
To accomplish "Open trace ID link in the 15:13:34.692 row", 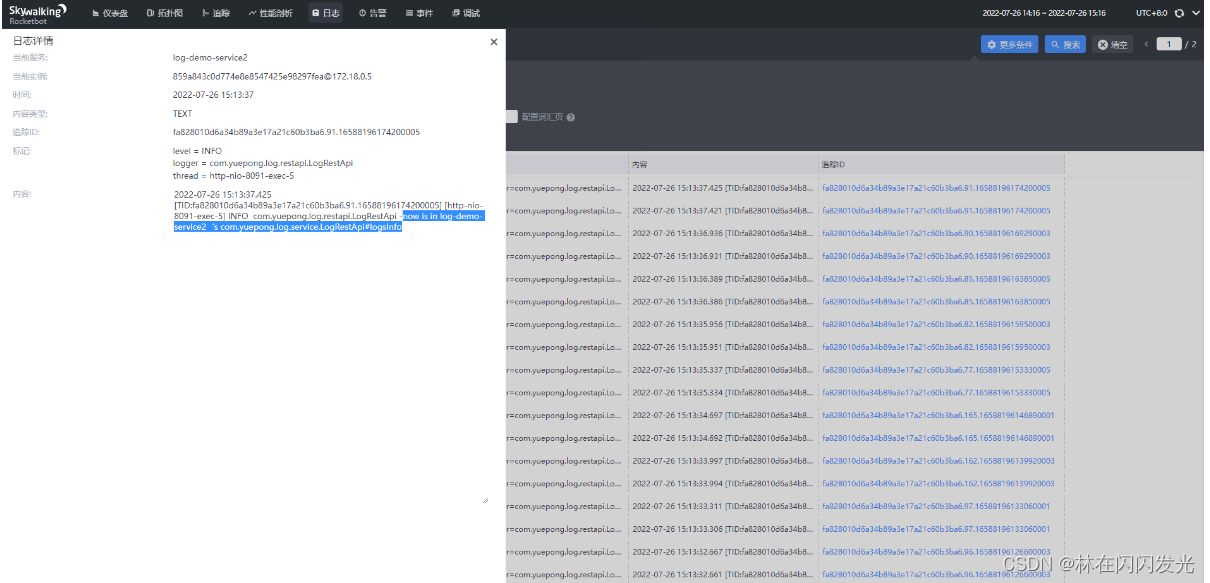I will point(938,438).
